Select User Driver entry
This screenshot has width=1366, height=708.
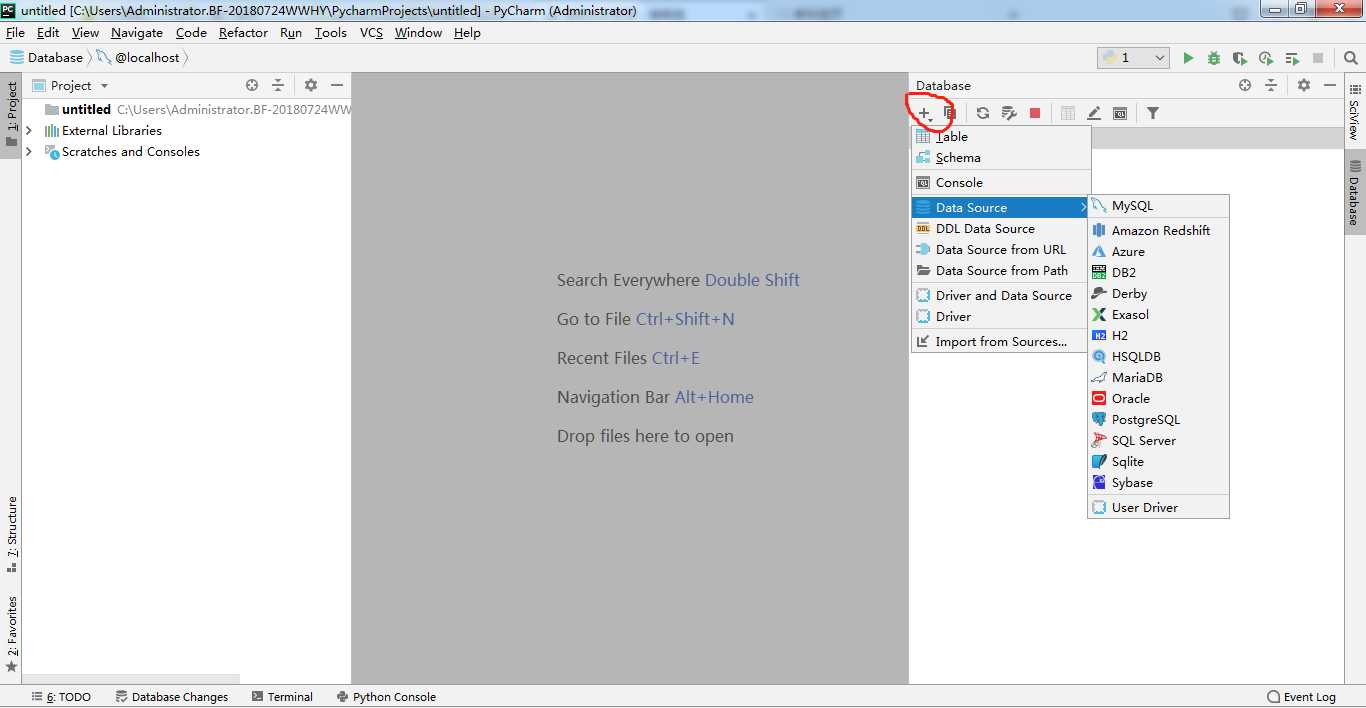coord(1158,508)
